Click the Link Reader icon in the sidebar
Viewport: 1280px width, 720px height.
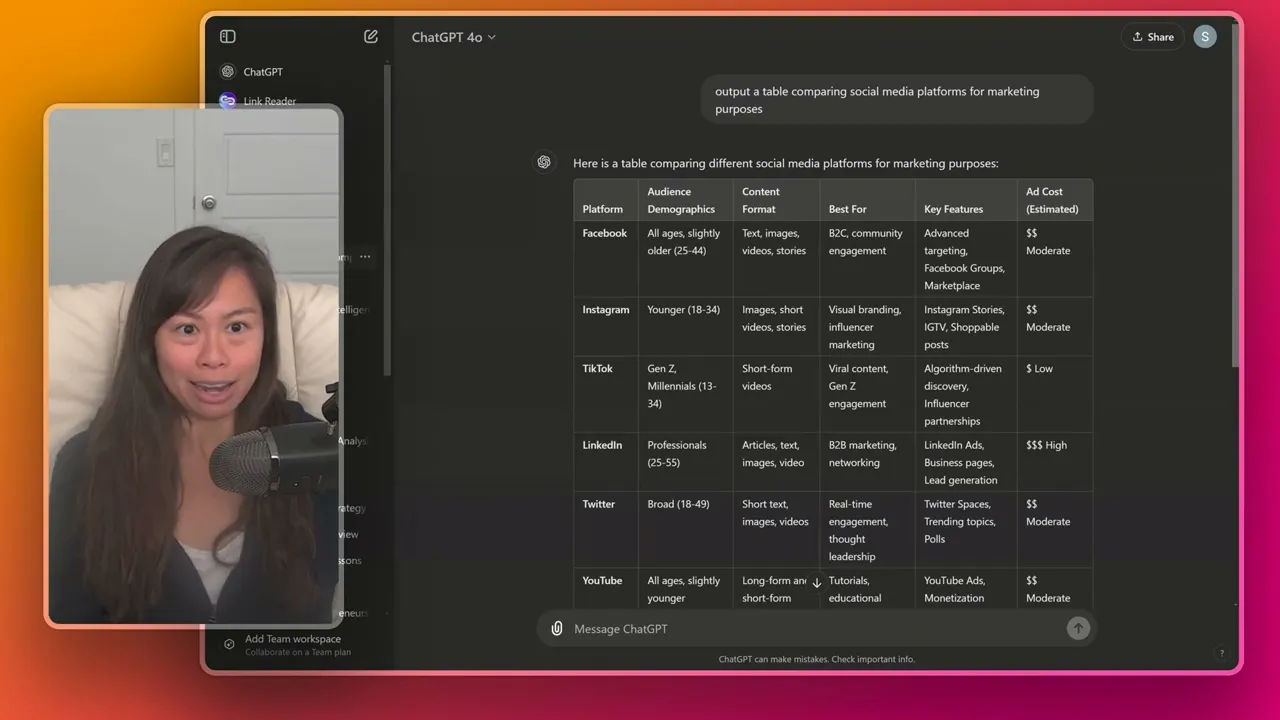pyautogui.click(x=228, y=101)
